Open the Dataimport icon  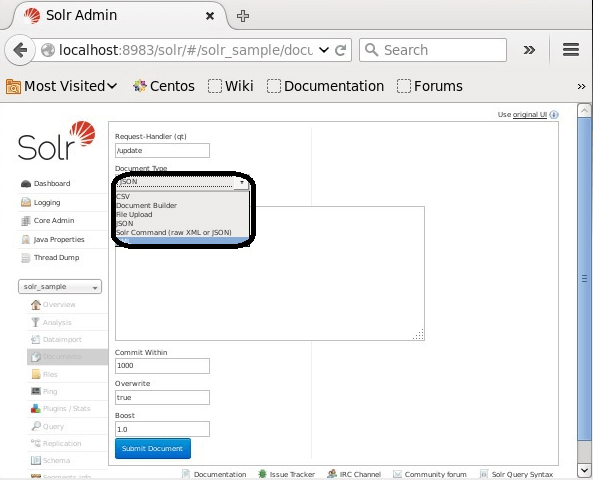(x=36, y=339)
